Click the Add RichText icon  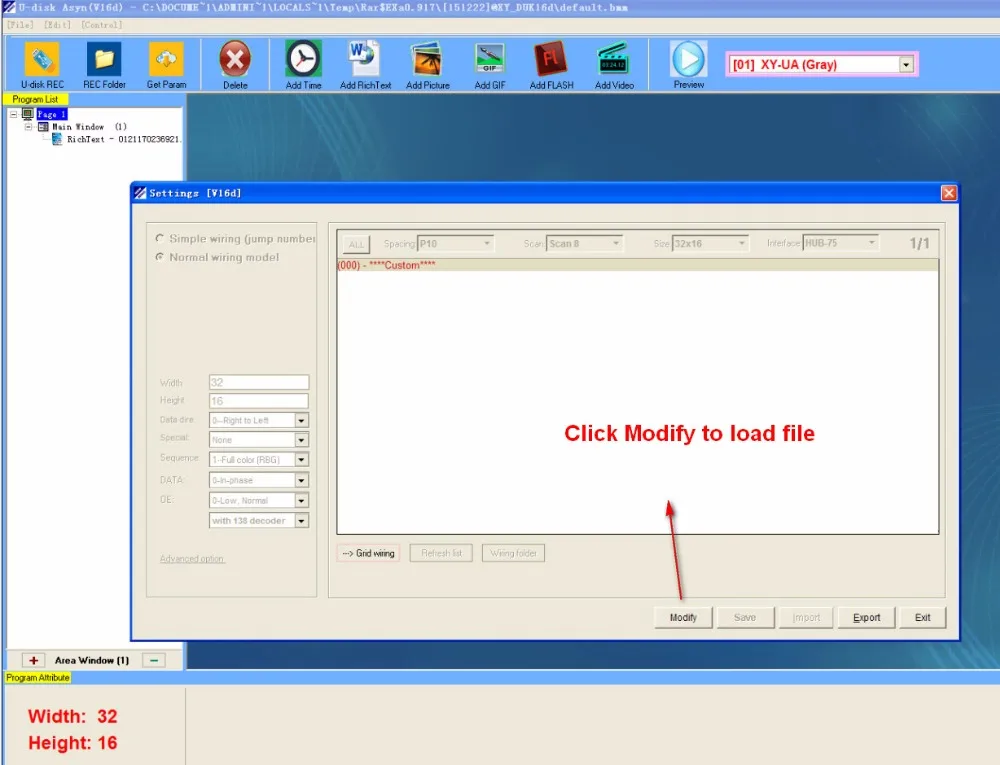tap(364, 59)
